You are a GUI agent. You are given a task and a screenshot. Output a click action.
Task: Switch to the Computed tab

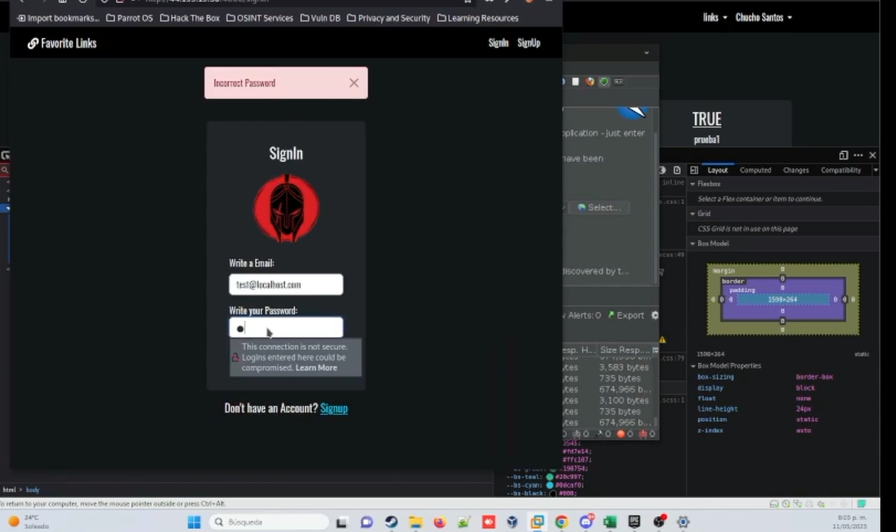(x=755, y=170)
